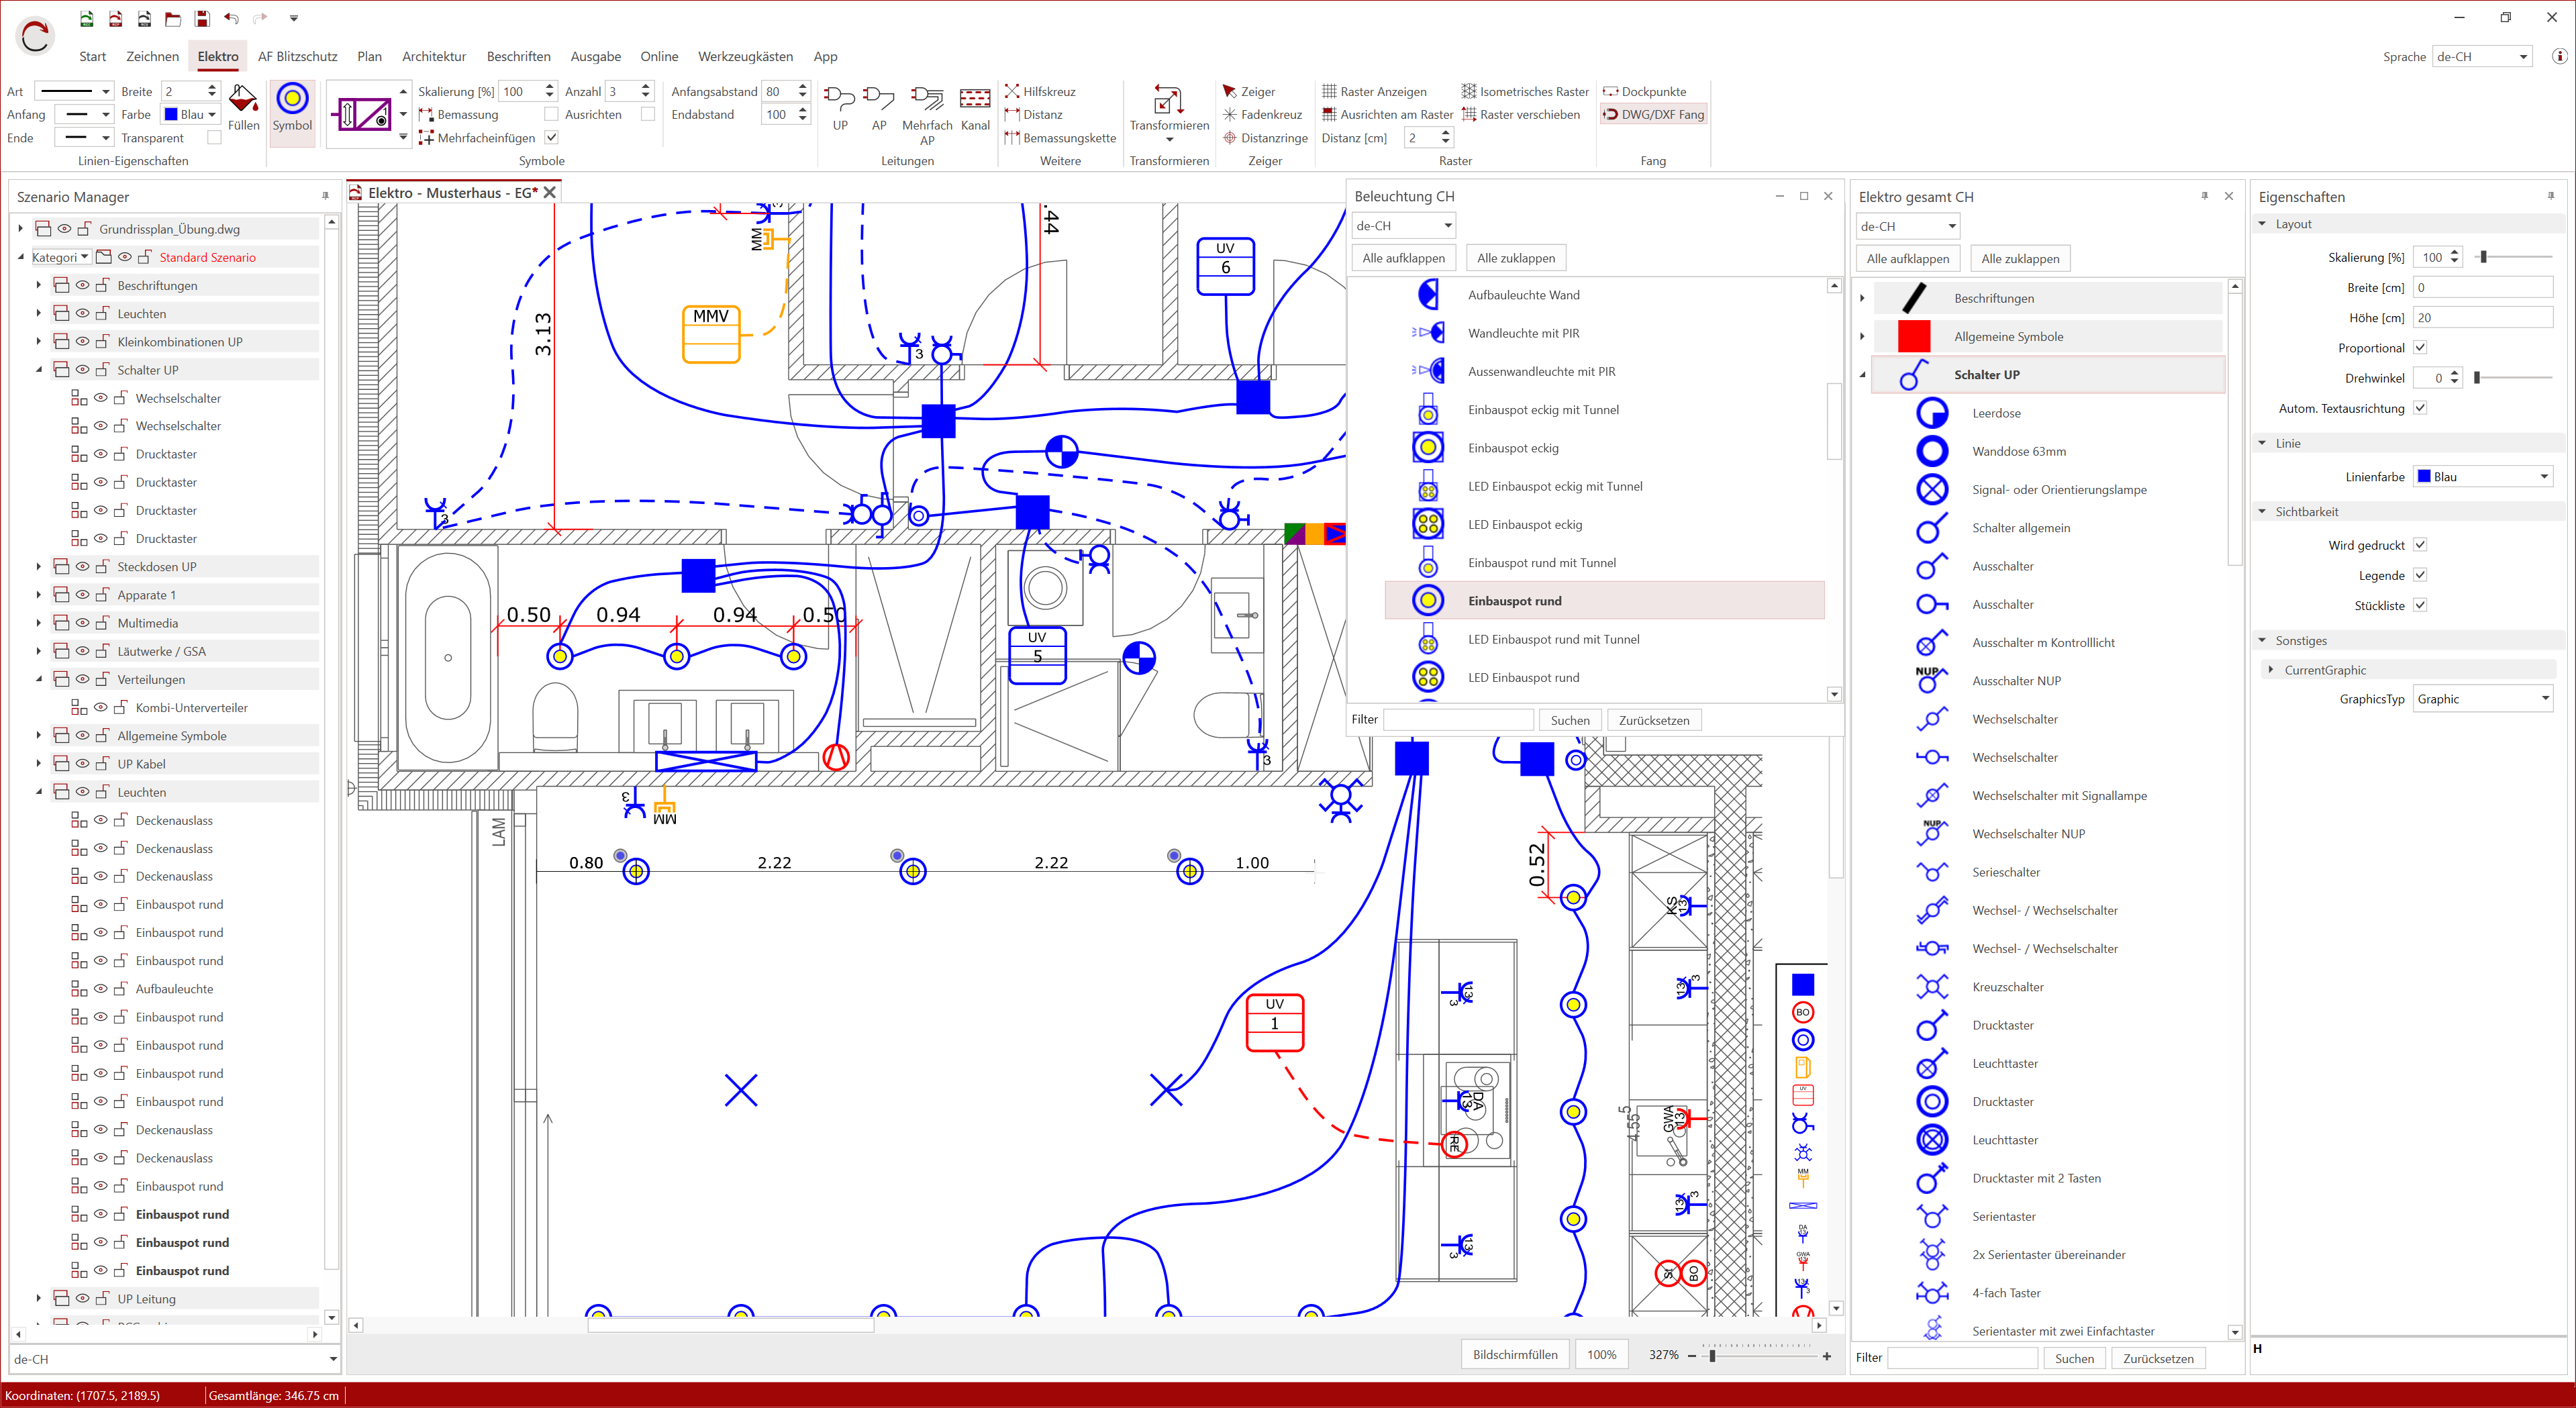The image size is (2576, 1408).
Task: Hide the Deckenauslass layer using its eye icon
Action: (100, 819)
